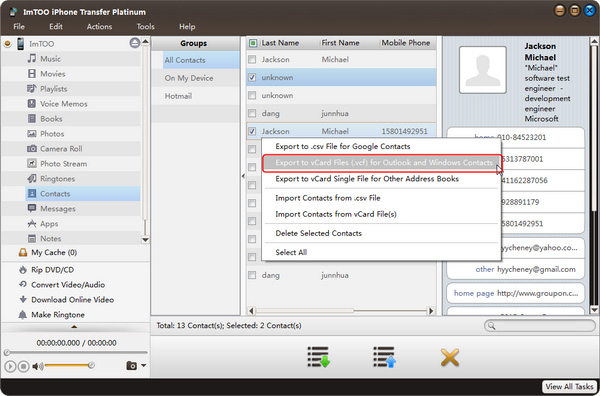
Task: Collapse the player panel up-arrow
Action: point(74,327)
